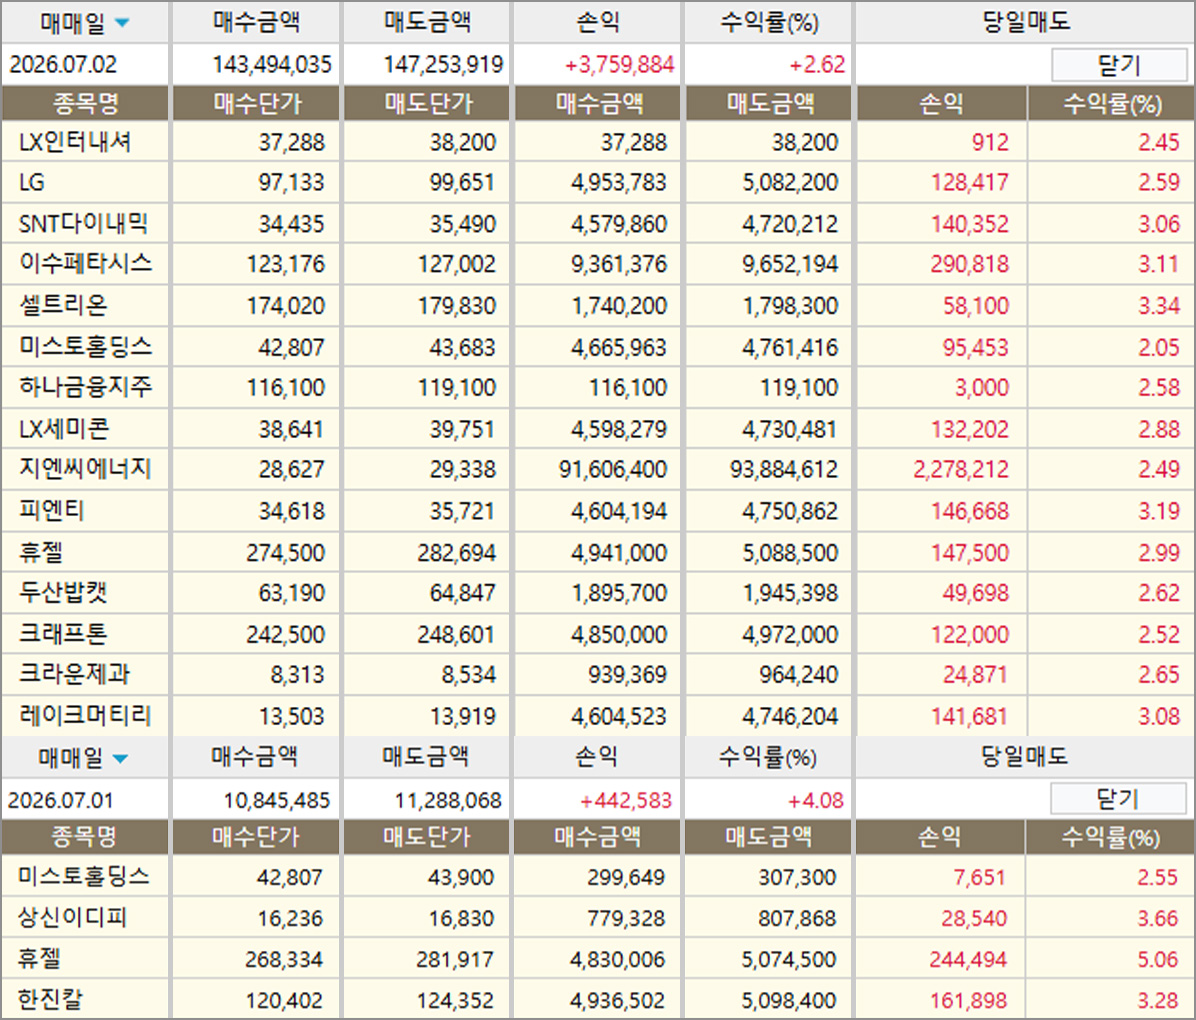Select the 크래프톤 stock row
Viewport: 1196px width, 1020px height.
tap(598, 634)
